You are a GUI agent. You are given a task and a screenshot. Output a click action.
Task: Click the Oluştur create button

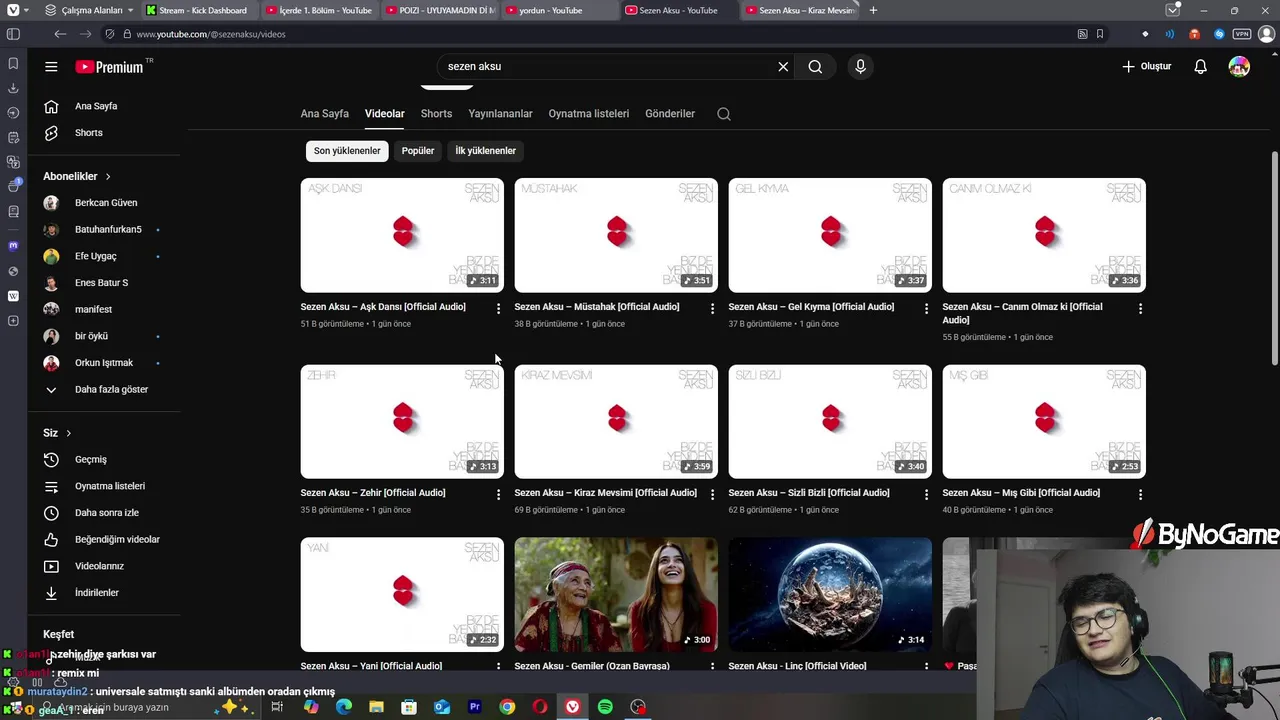click(x=1146, y=67)
